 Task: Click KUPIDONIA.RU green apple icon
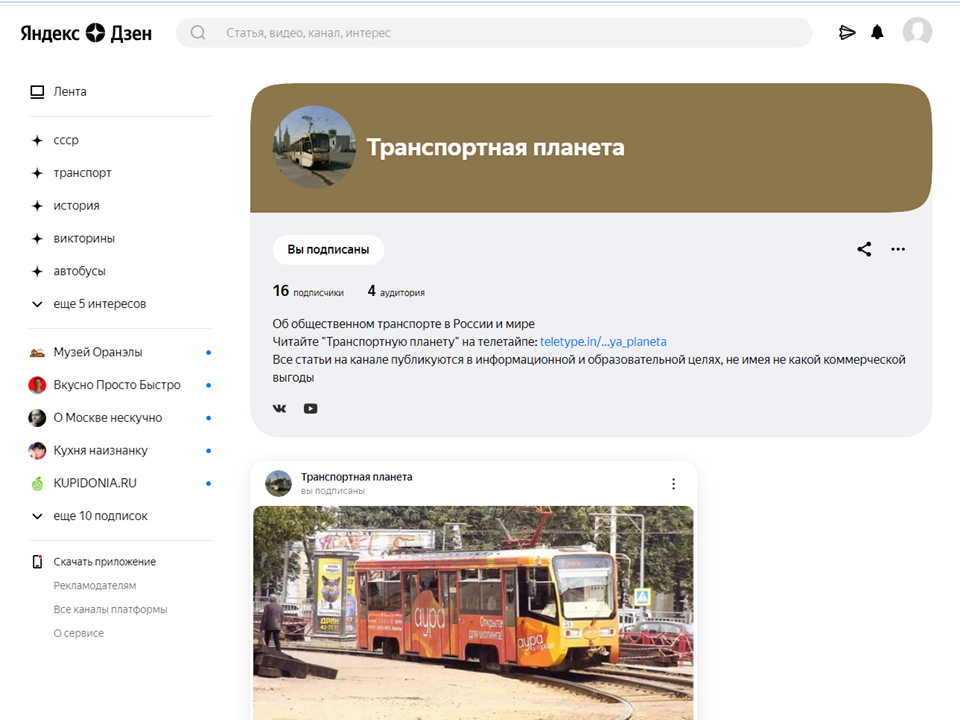click(37, 483)
